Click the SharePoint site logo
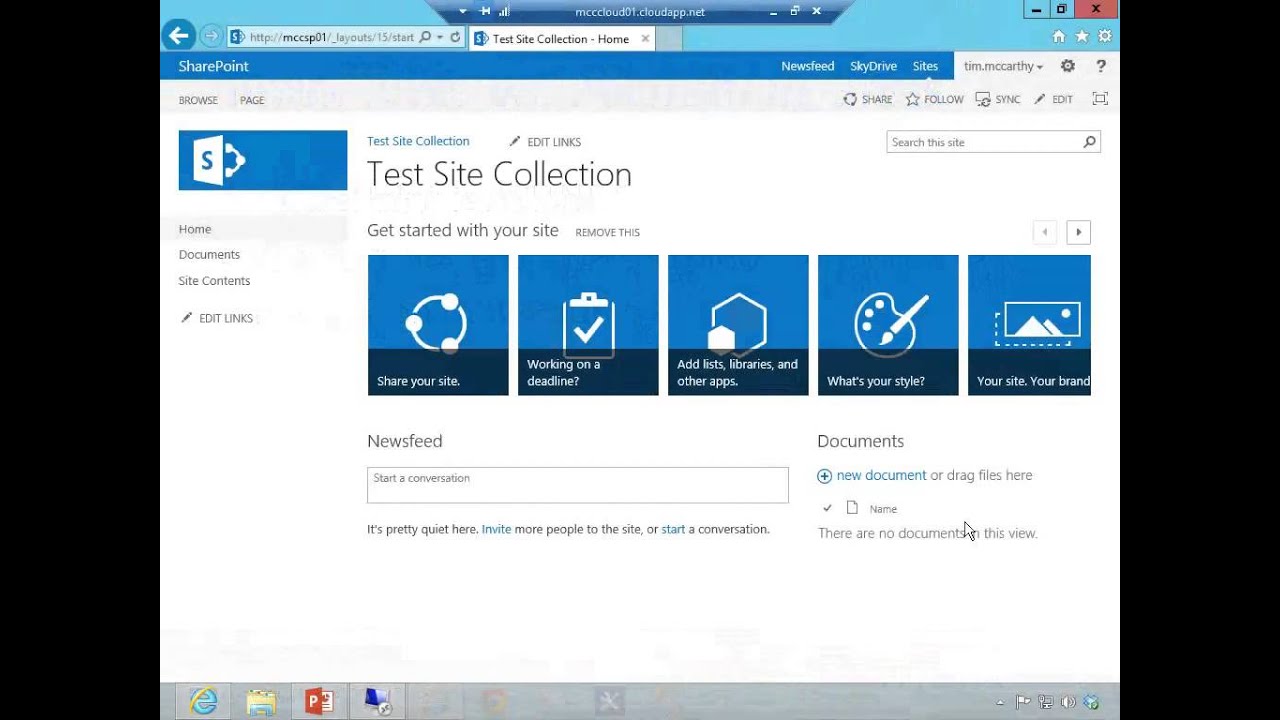This screenshot has width=1280, height=720. [x=263, y=160]
